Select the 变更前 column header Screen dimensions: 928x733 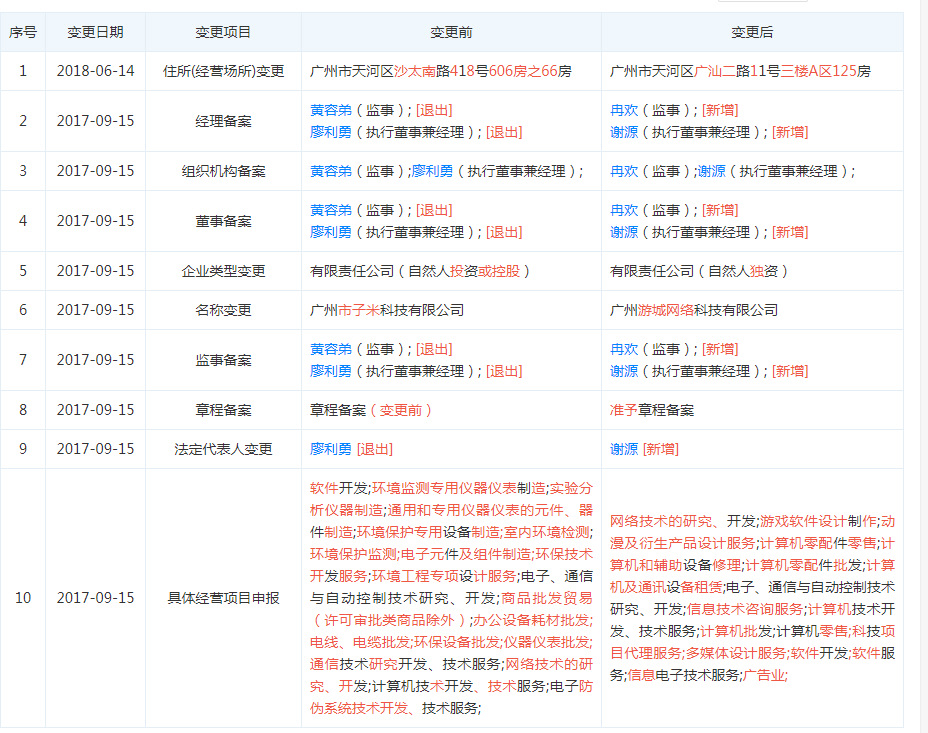tap(451, 32)
